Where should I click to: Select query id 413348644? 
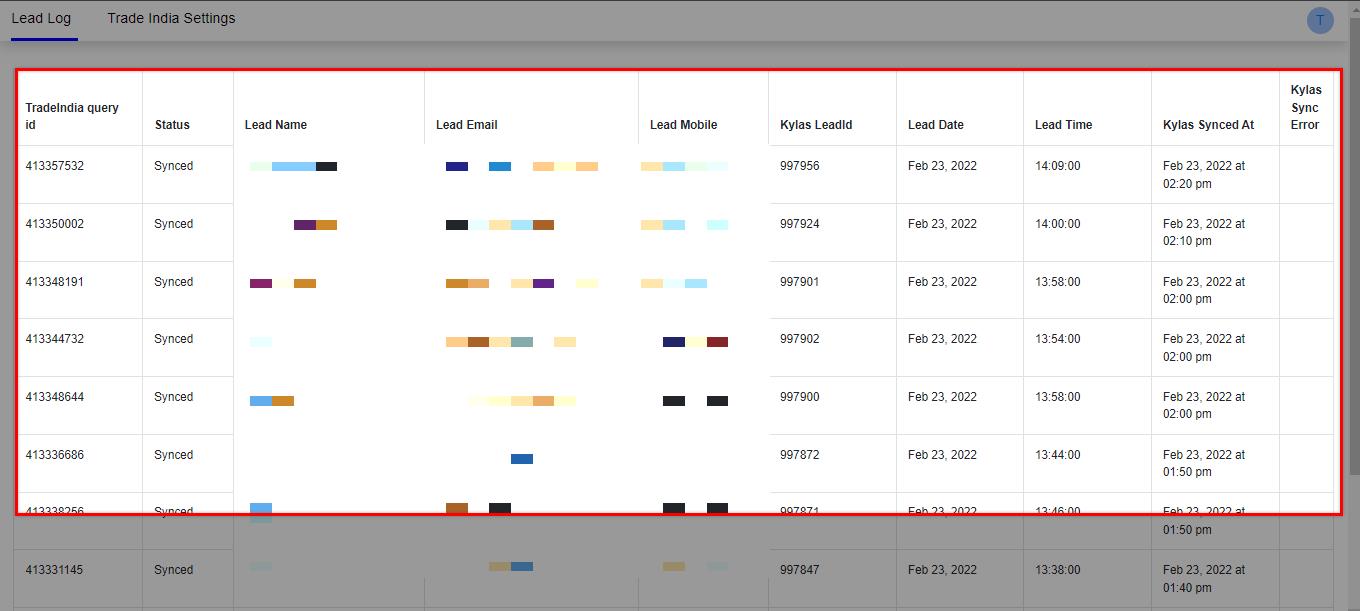click(x=55, y=397)
